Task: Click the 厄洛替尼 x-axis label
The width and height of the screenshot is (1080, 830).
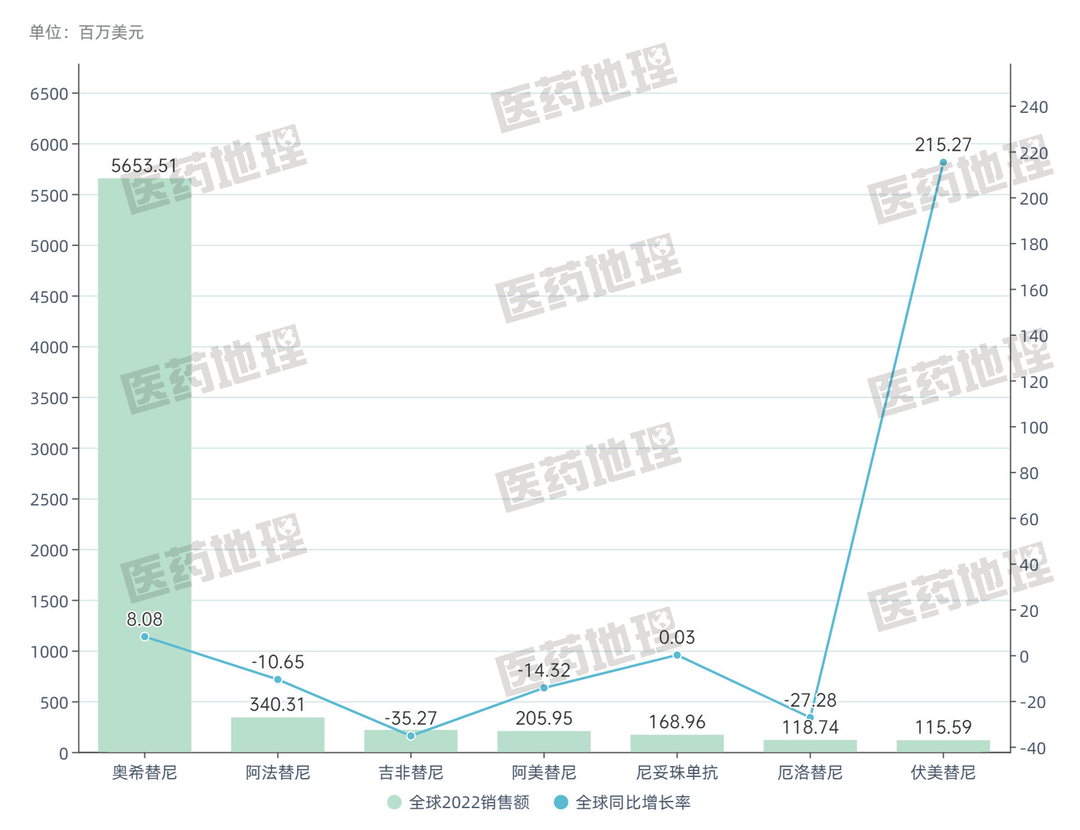Action: pyautogui.click(x=810, y=773)
